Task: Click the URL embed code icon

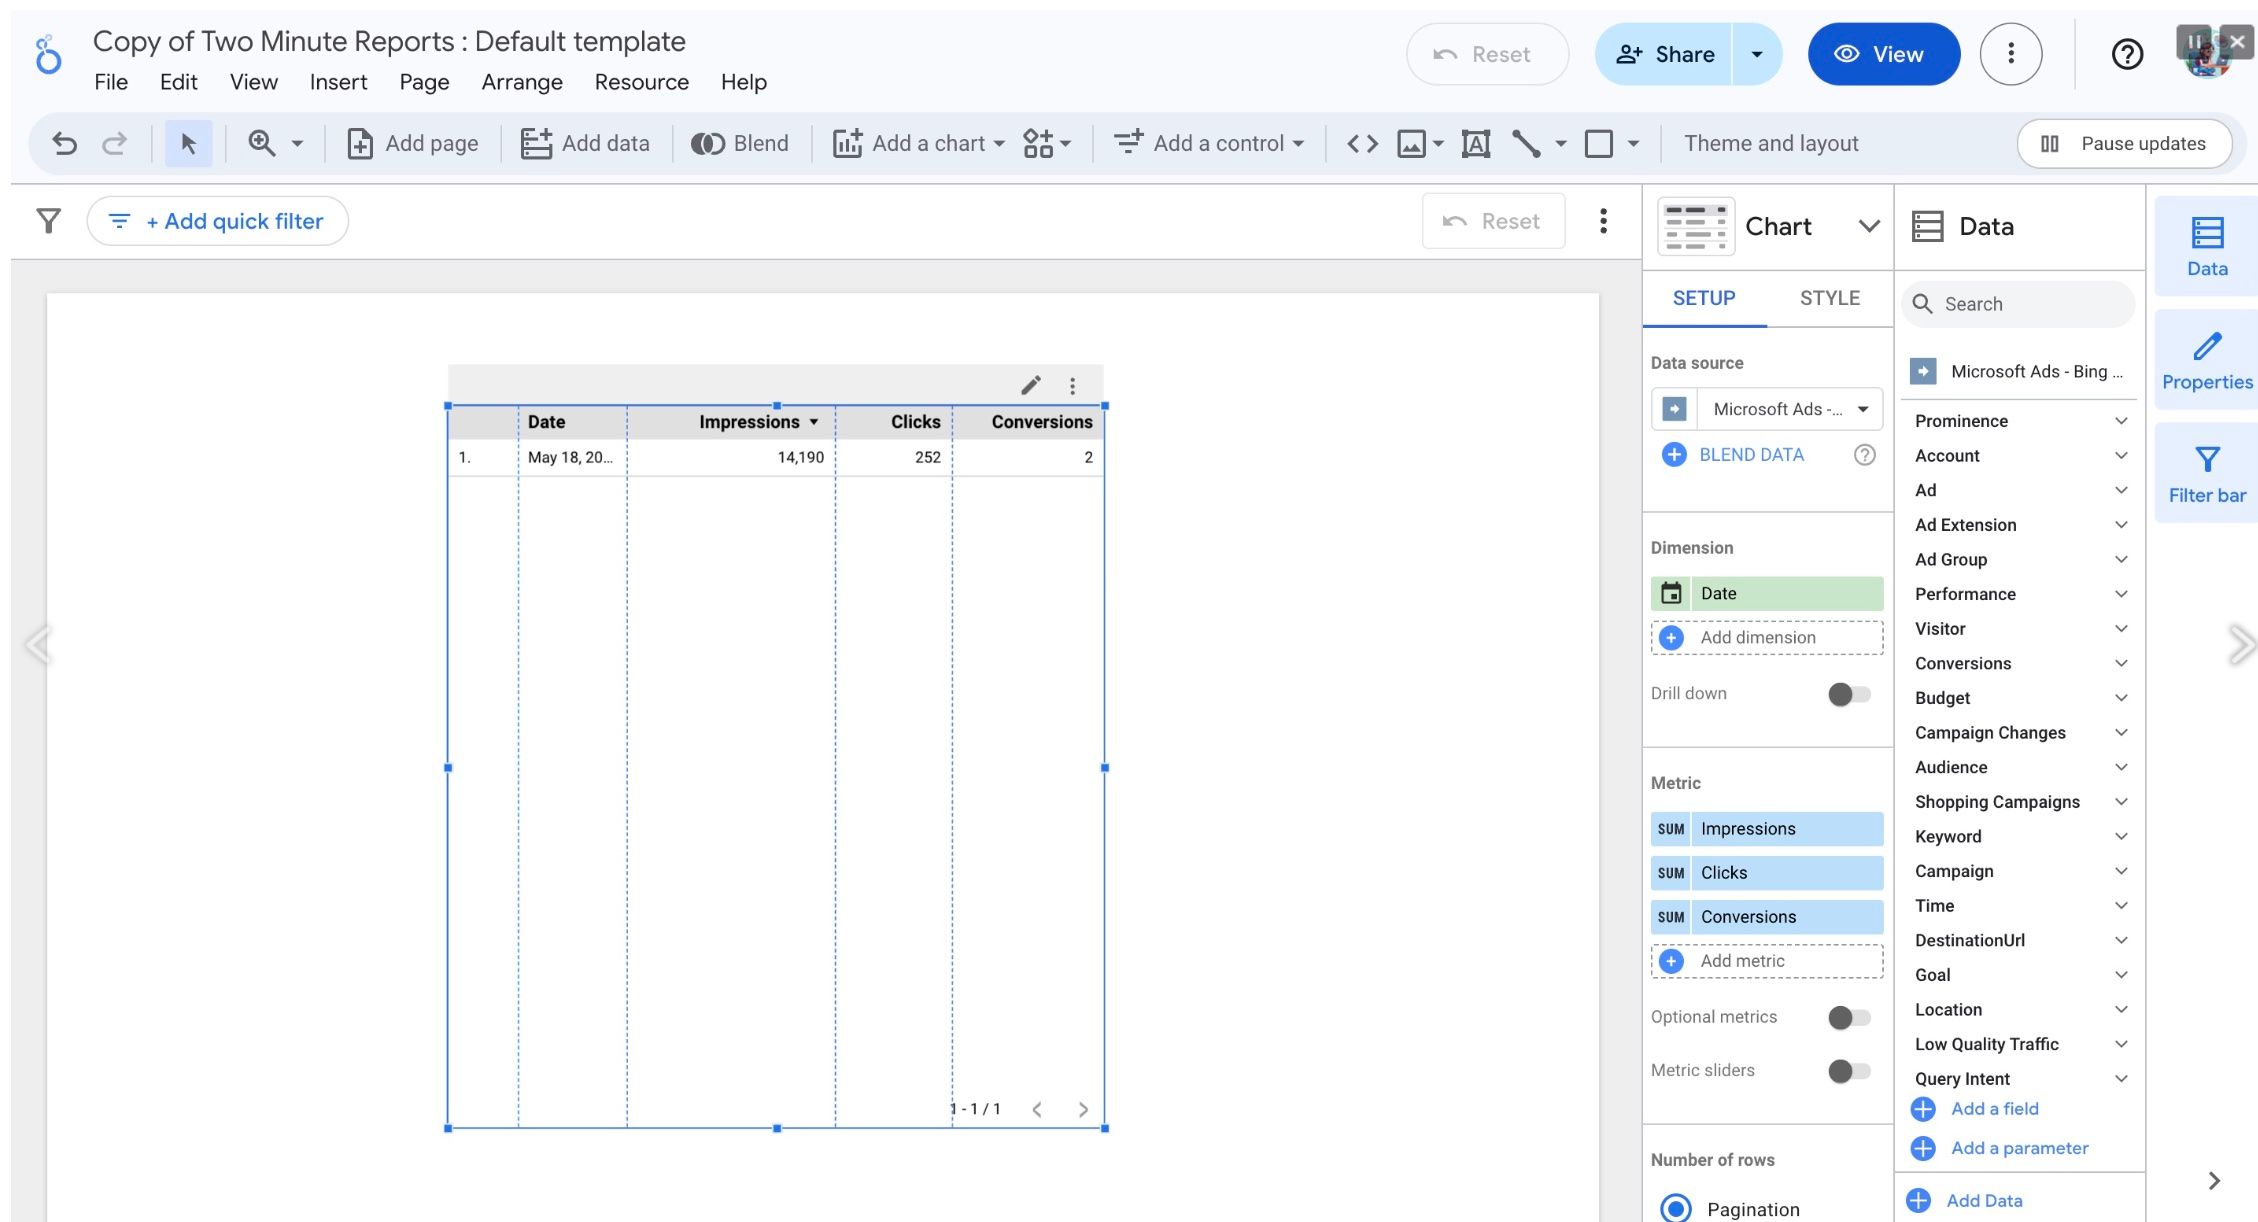Action: tap(1362, 144)
